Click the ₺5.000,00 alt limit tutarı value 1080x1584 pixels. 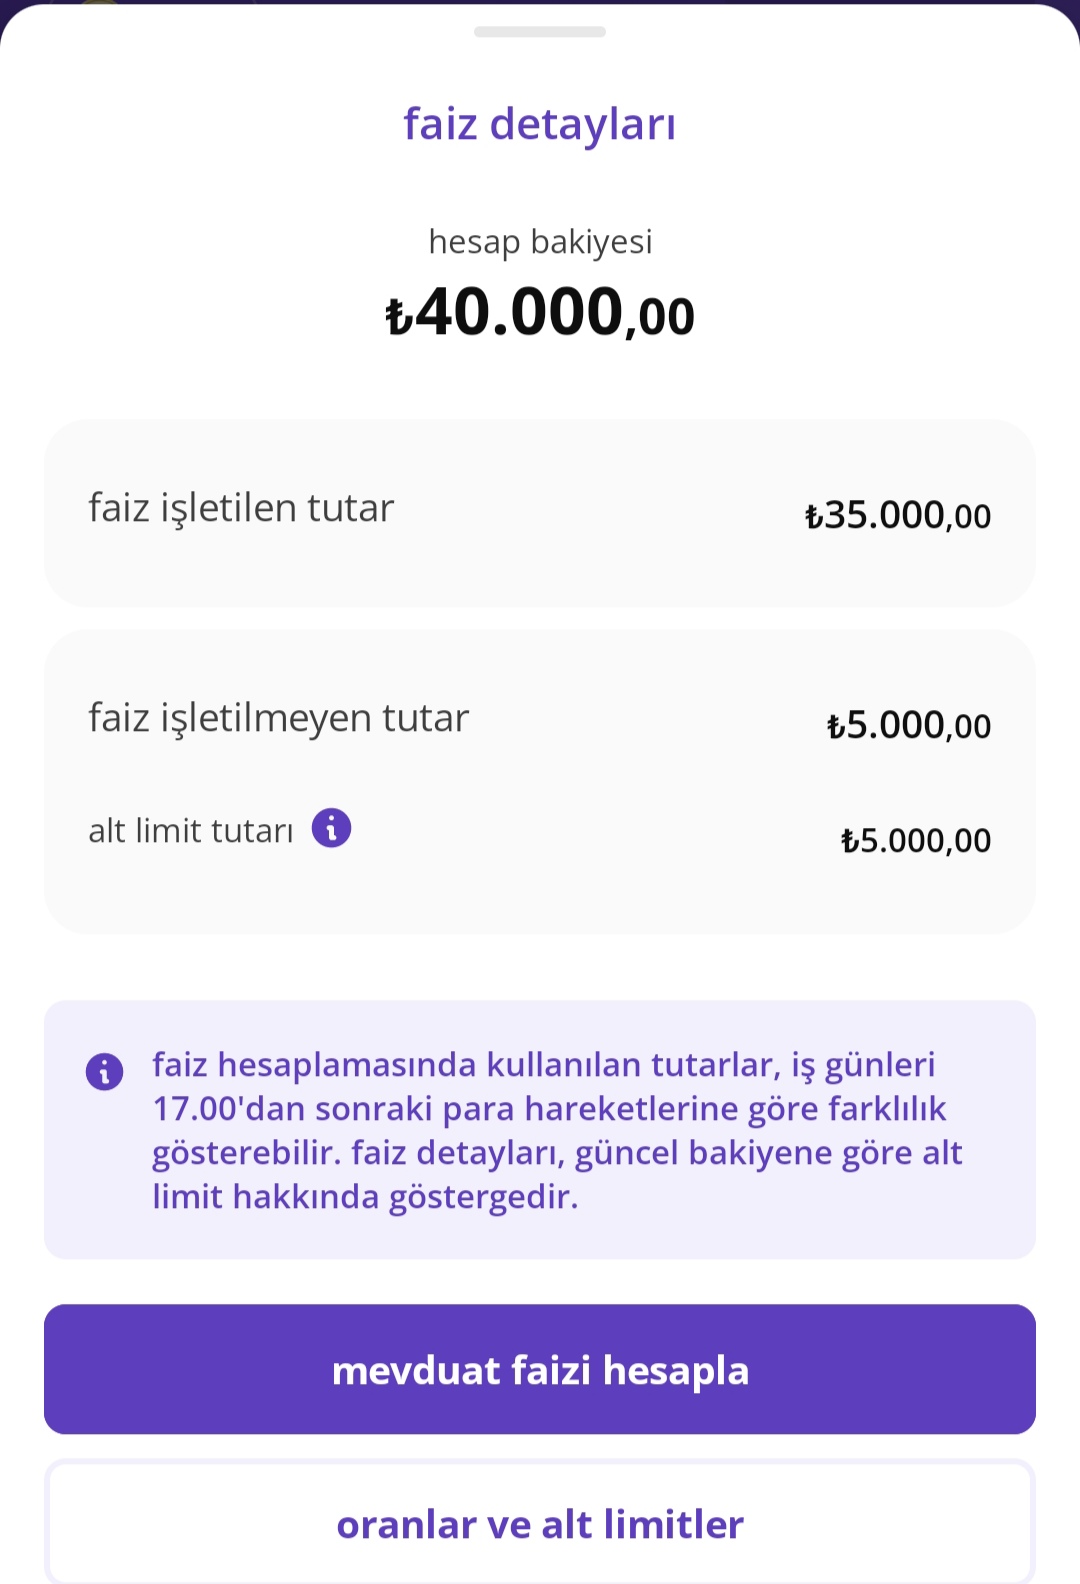click(x=916, y=840)
